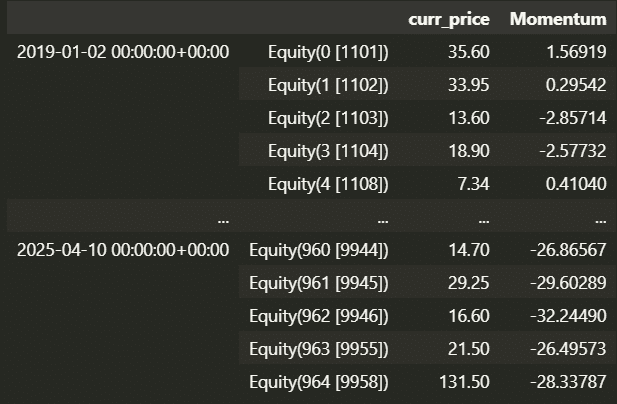
Task: Click the curr_price column header
Action: (448, 19)
